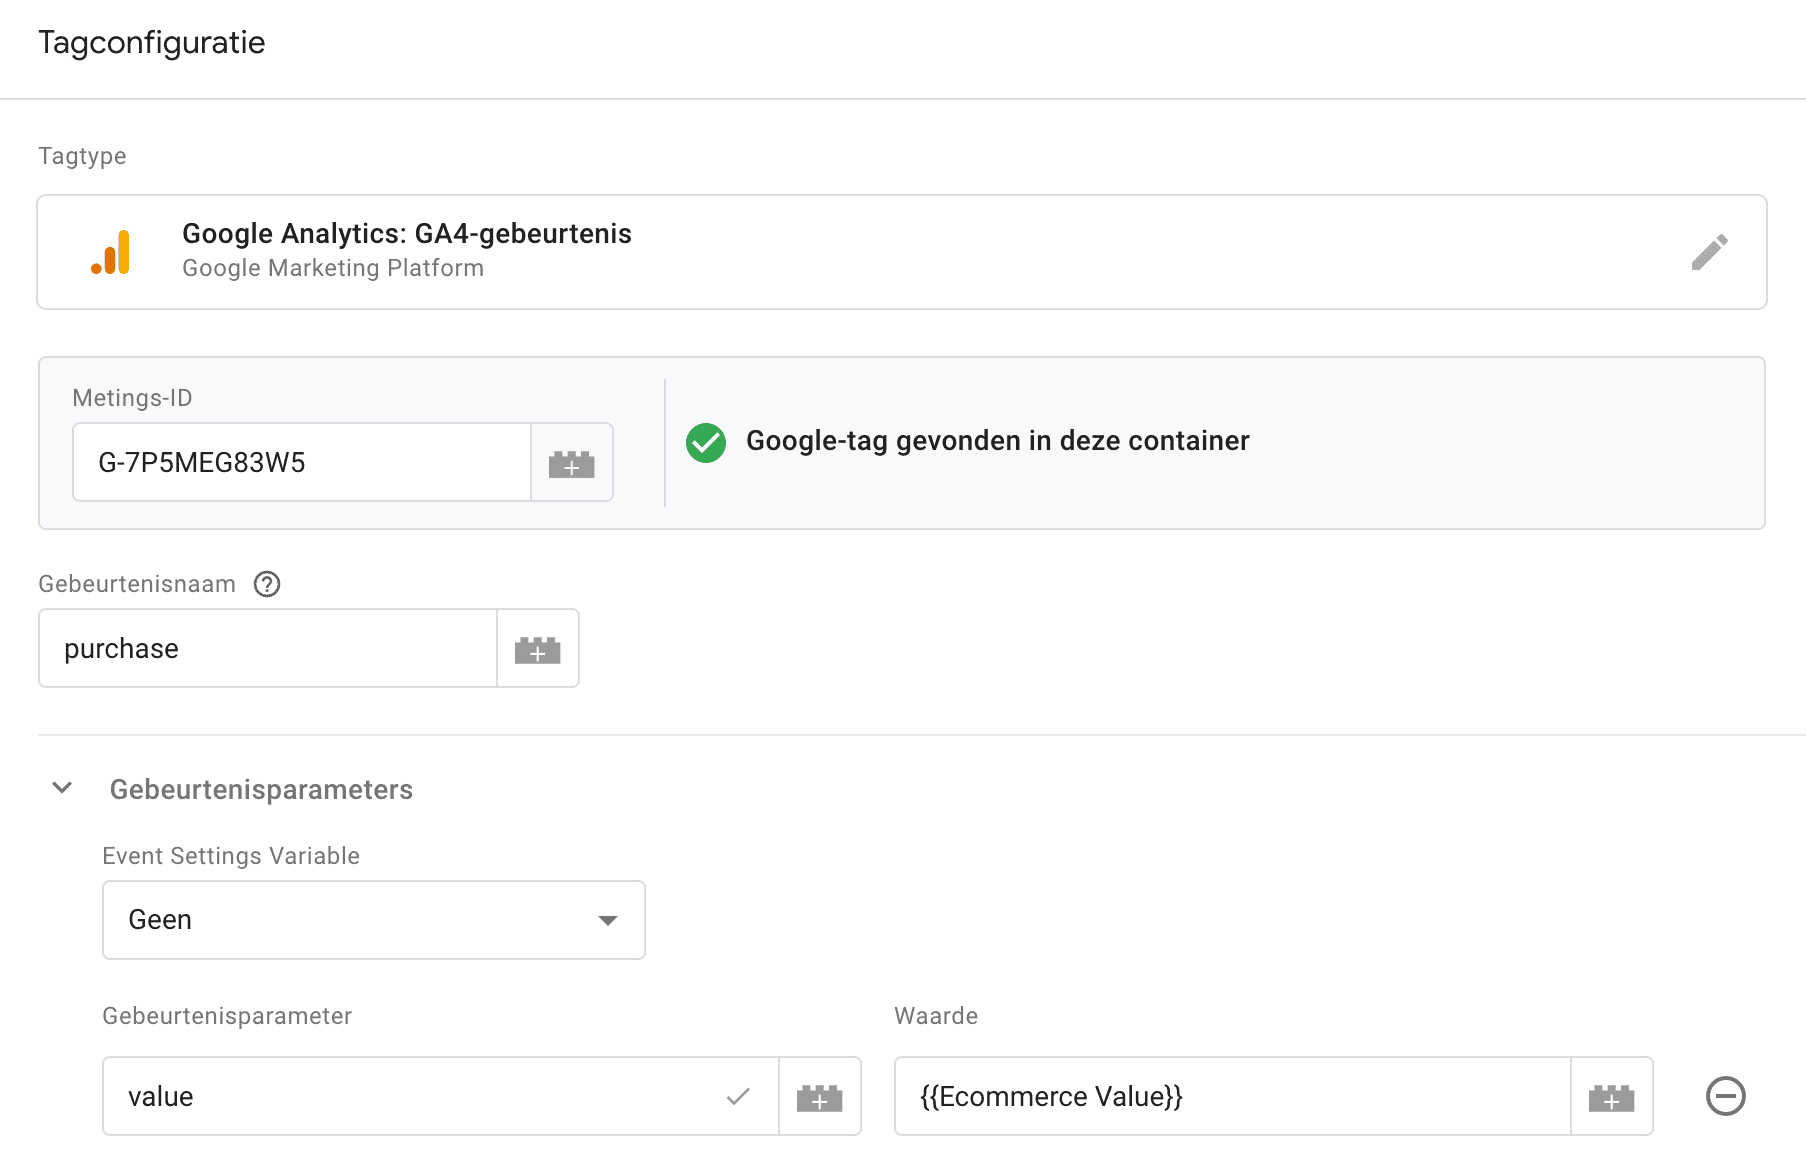1806x1150 pixels.
Task: Click the checkmark inside the value field
Action: tap(738, 1097)
